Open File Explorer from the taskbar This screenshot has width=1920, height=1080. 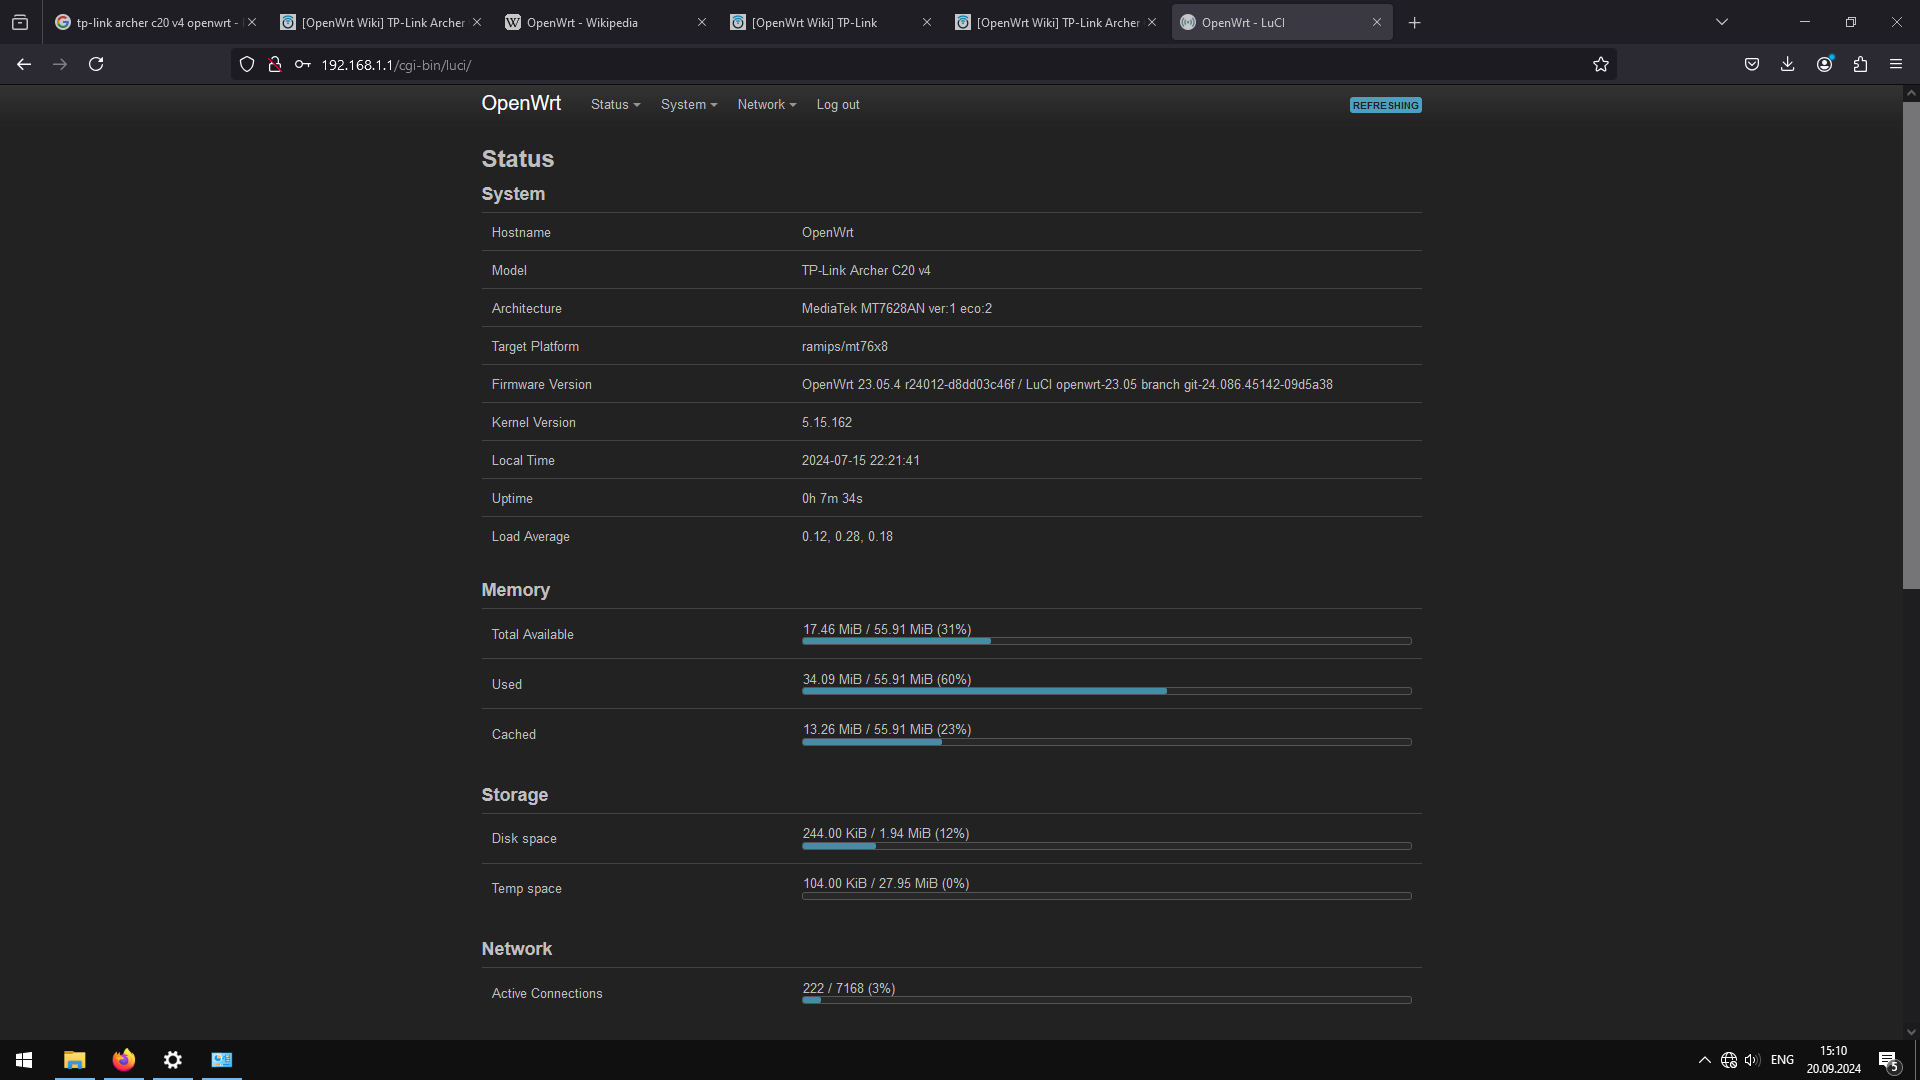pyautogui.click(x=74, y=1059)
